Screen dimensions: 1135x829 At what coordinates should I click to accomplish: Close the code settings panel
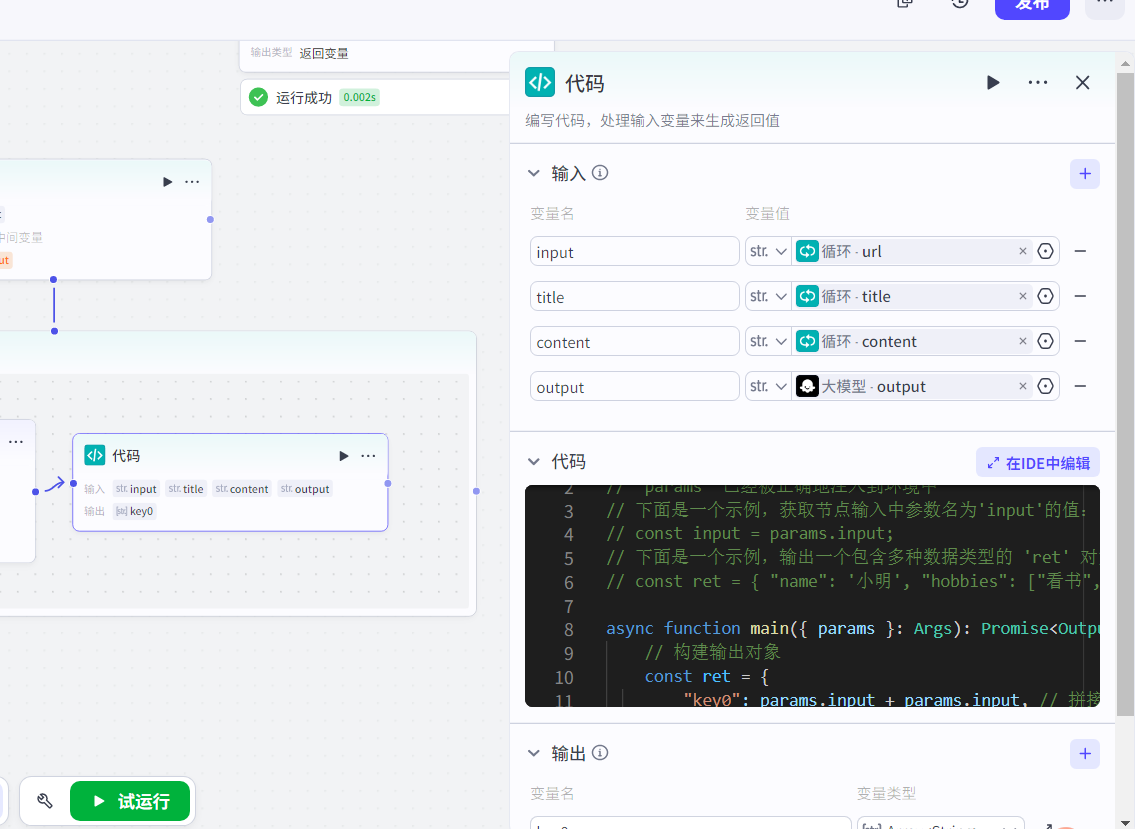pos(1082,83)
